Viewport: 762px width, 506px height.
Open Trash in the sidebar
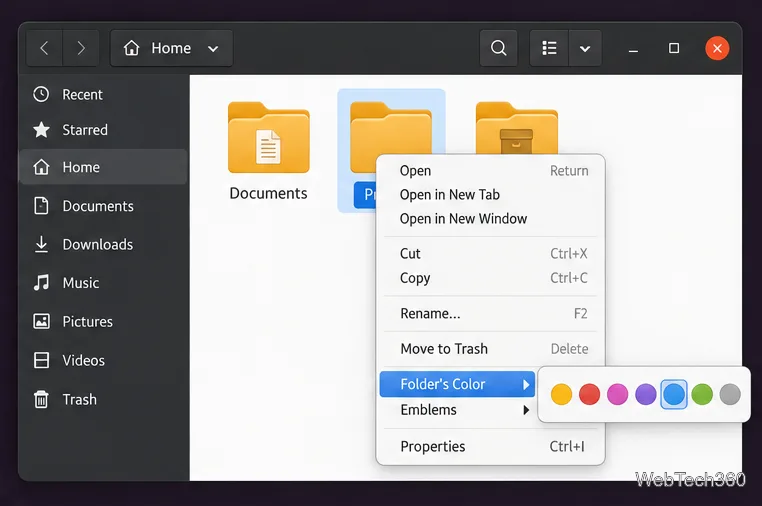click(103, 399)
